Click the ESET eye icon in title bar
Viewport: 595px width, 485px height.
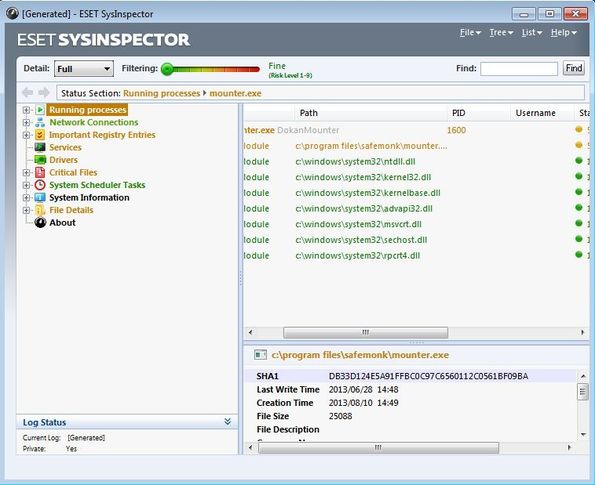12,13
